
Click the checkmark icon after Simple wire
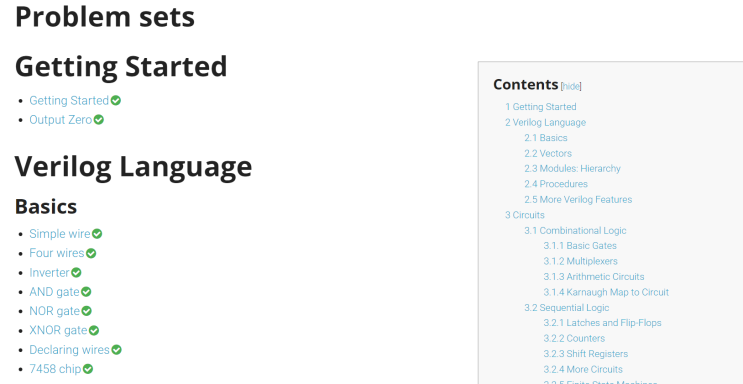pos(97,234)
